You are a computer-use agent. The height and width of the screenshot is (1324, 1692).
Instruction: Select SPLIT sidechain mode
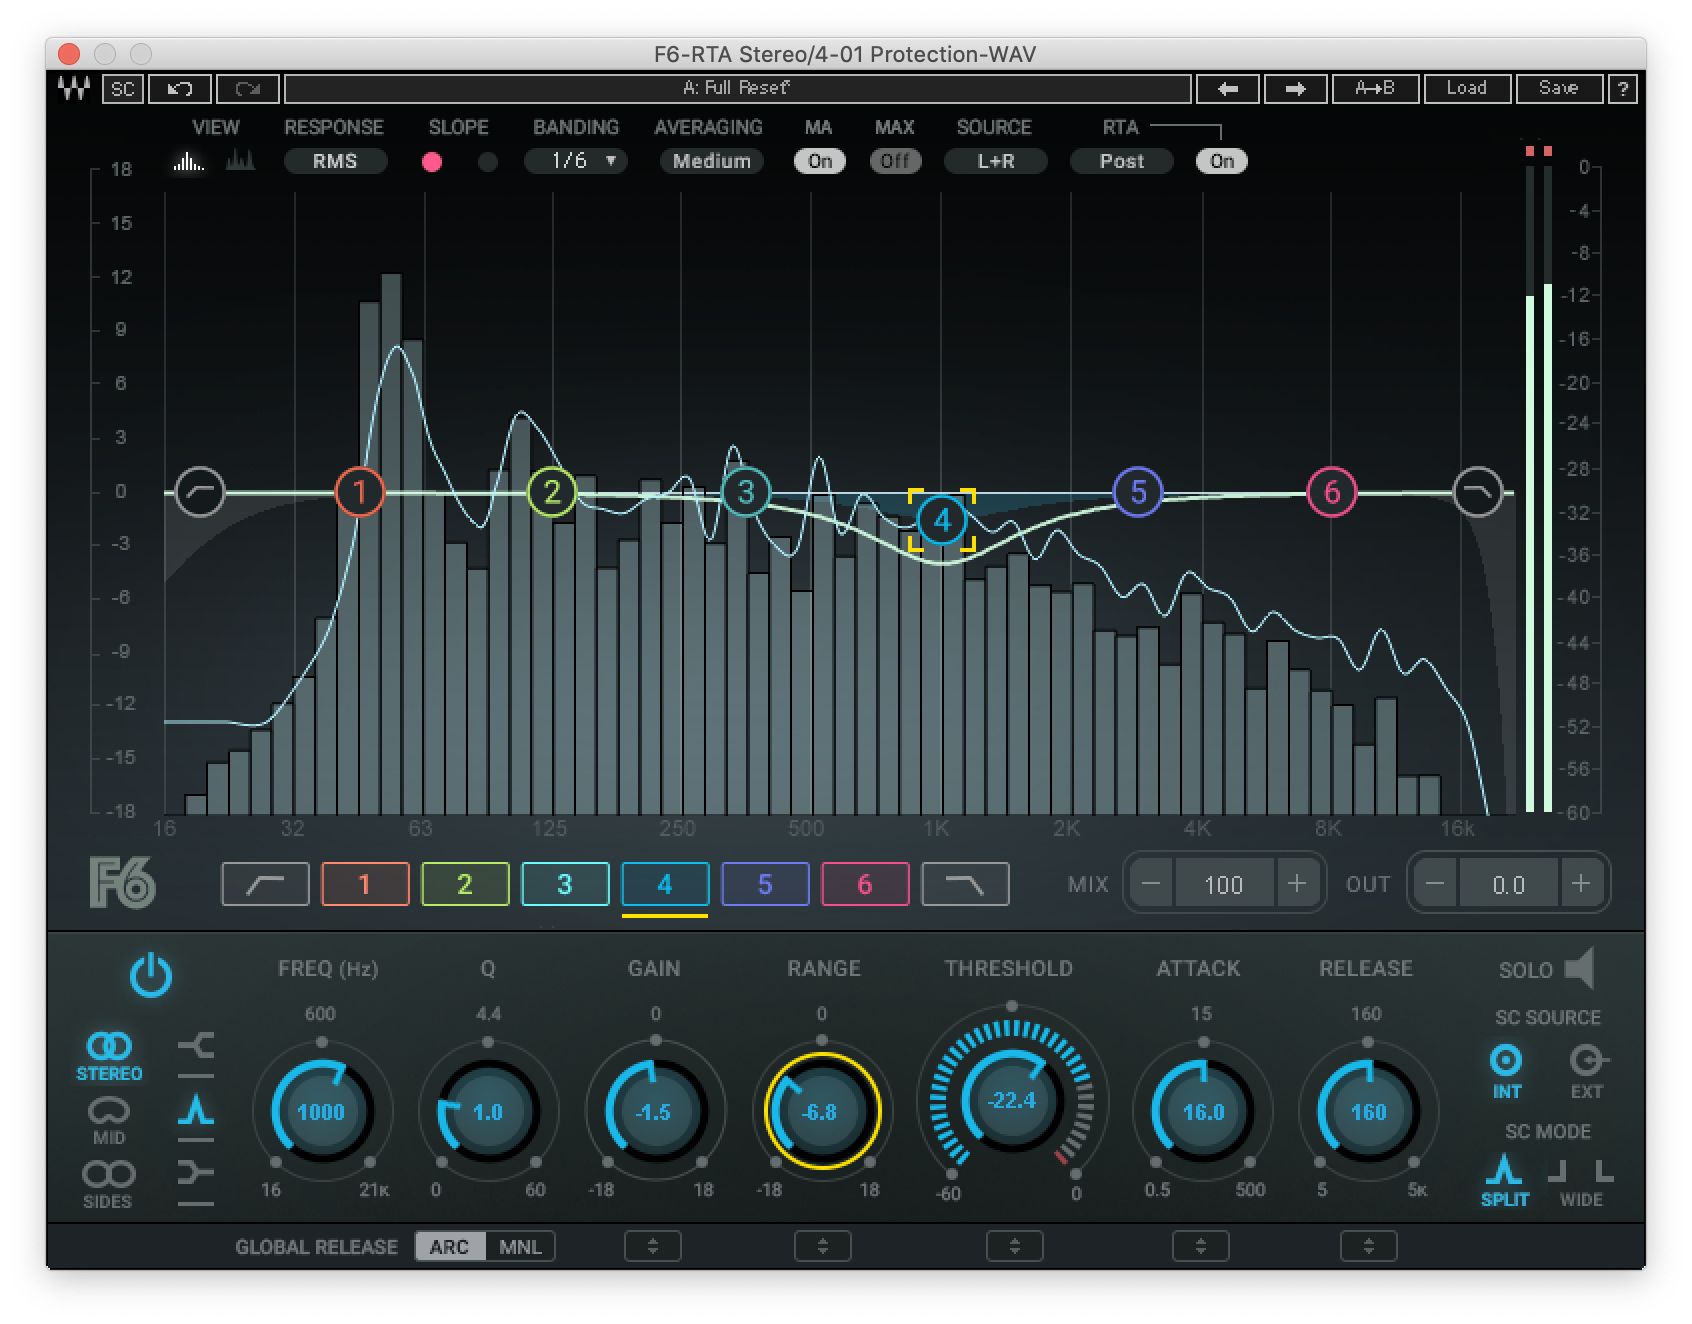[1505, 1181]
